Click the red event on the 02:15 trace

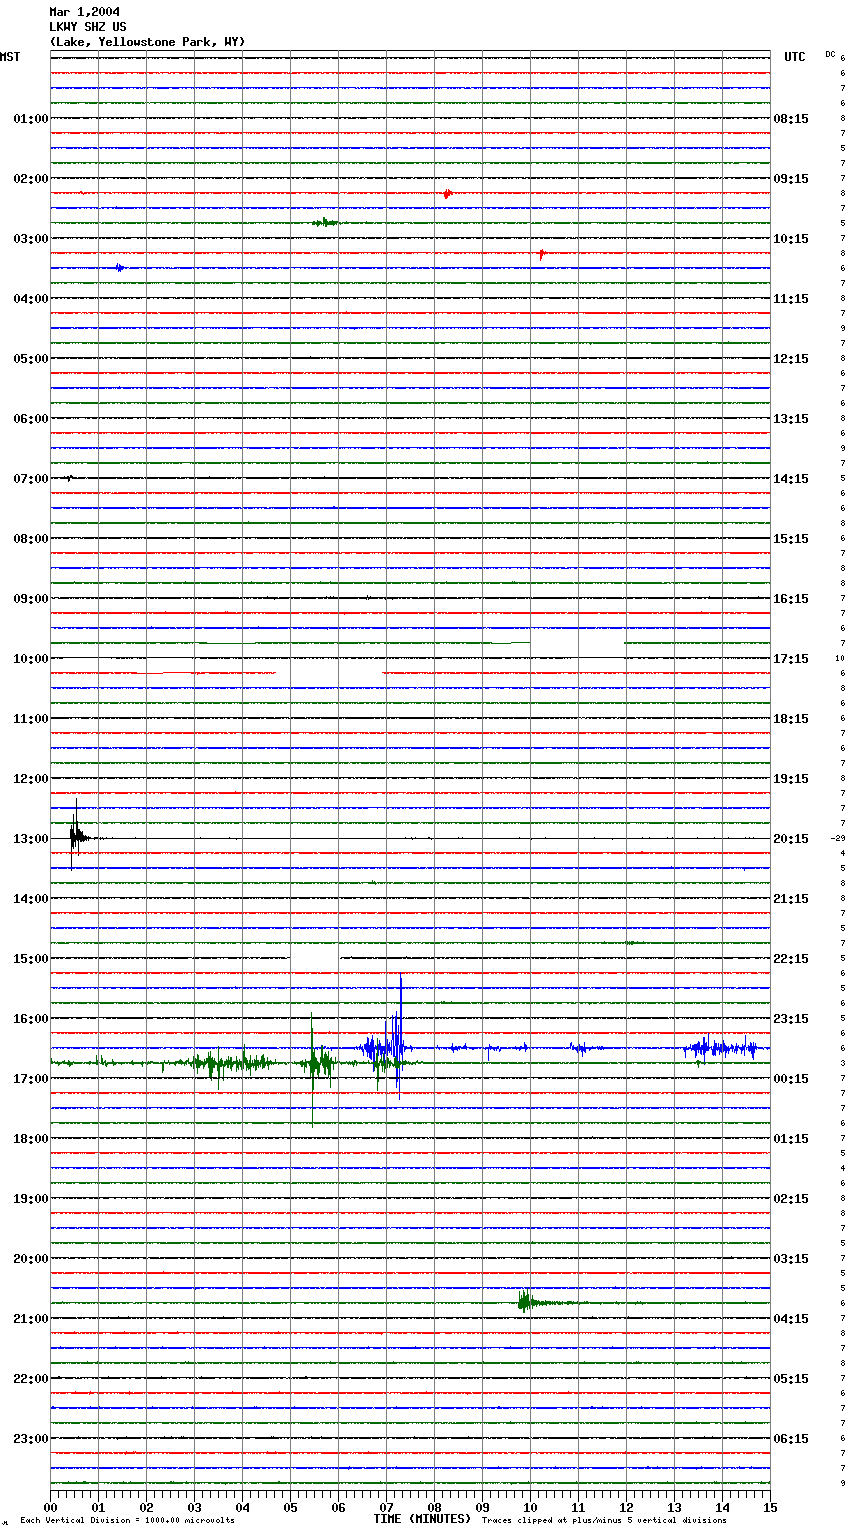[x=447, y=193]
